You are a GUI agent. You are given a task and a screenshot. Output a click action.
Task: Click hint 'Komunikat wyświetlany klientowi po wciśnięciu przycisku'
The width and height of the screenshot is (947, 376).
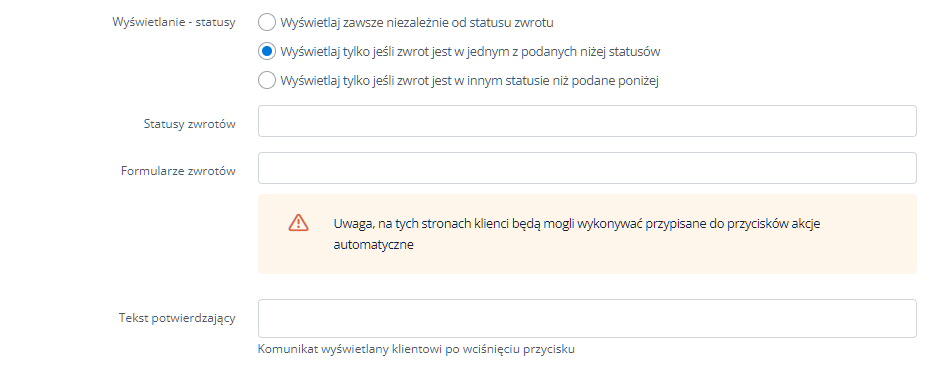416,349
